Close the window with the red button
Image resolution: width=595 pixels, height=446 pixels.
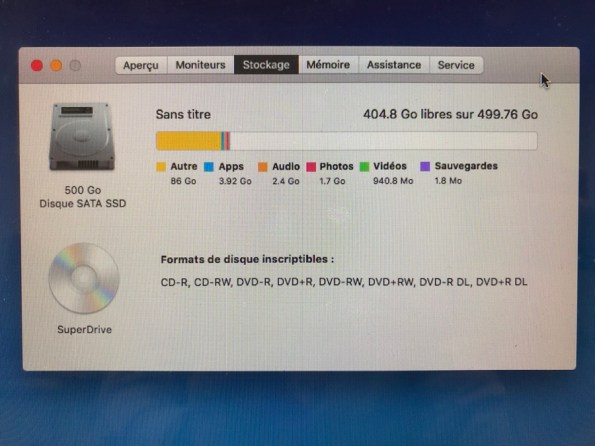37,66
